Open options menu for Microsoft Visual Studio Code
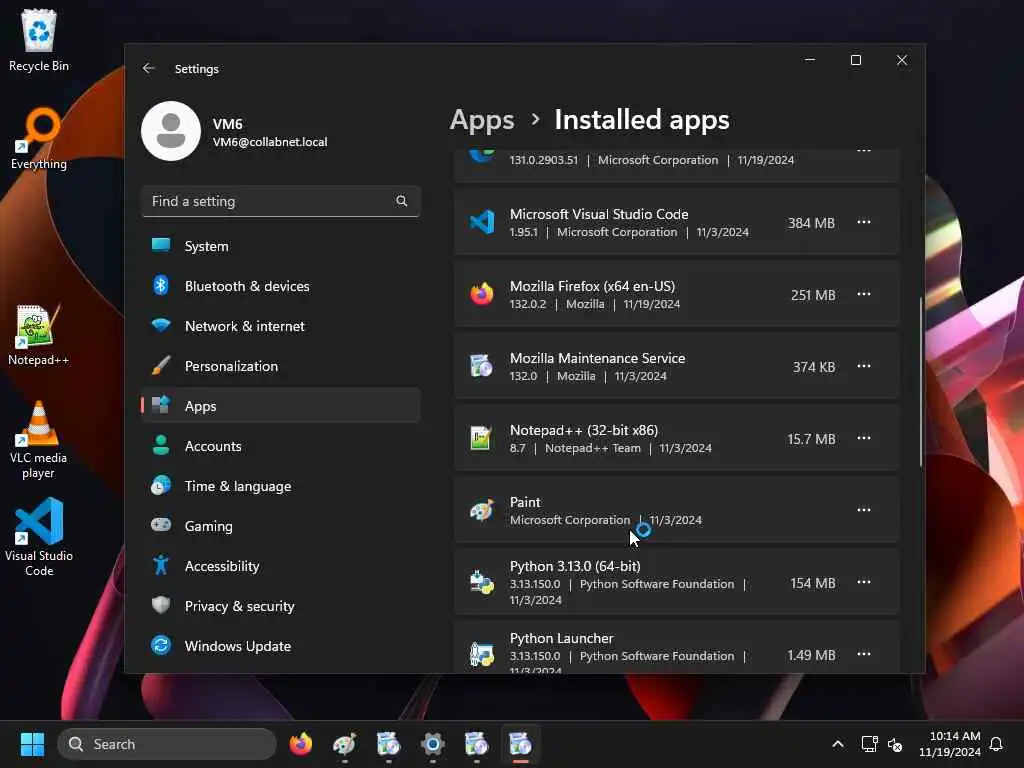This screenshot has height=768, width=1024. click(864, 222)
